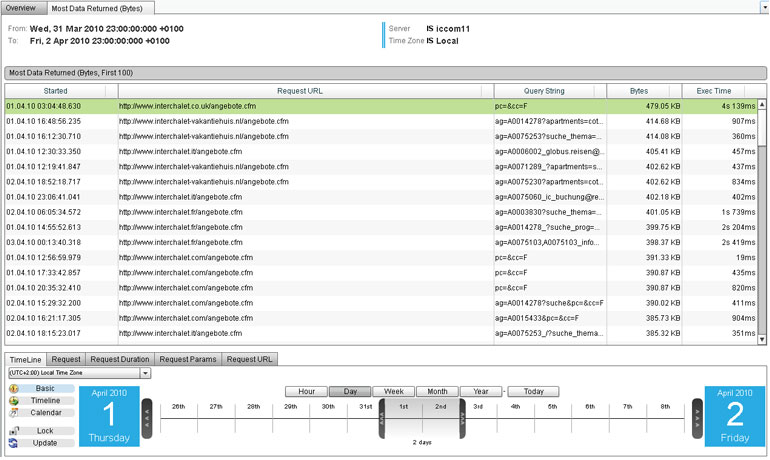The height and width of the screenshot is (460, 770).
Task: Select the Calendar mode label
Action: (46, 413)
